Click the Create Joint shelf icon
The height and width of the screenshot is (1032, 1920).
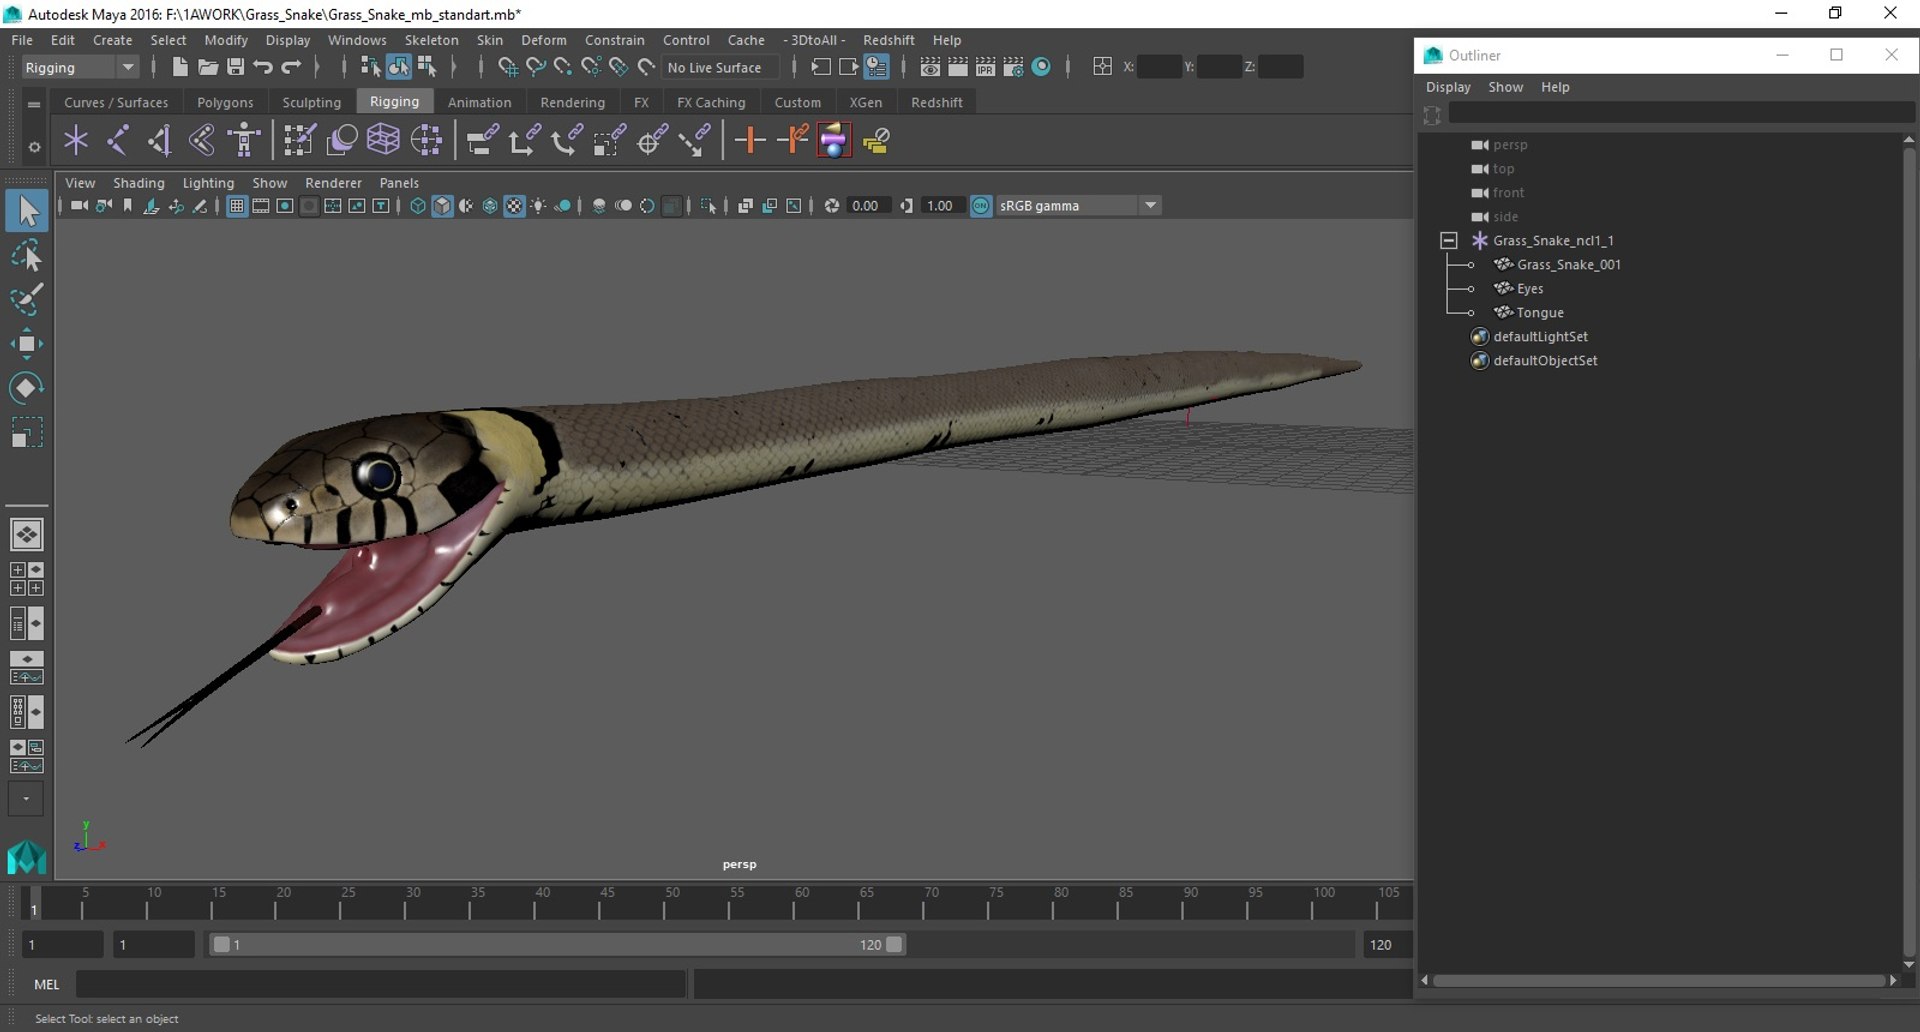(x=118, y=140)
